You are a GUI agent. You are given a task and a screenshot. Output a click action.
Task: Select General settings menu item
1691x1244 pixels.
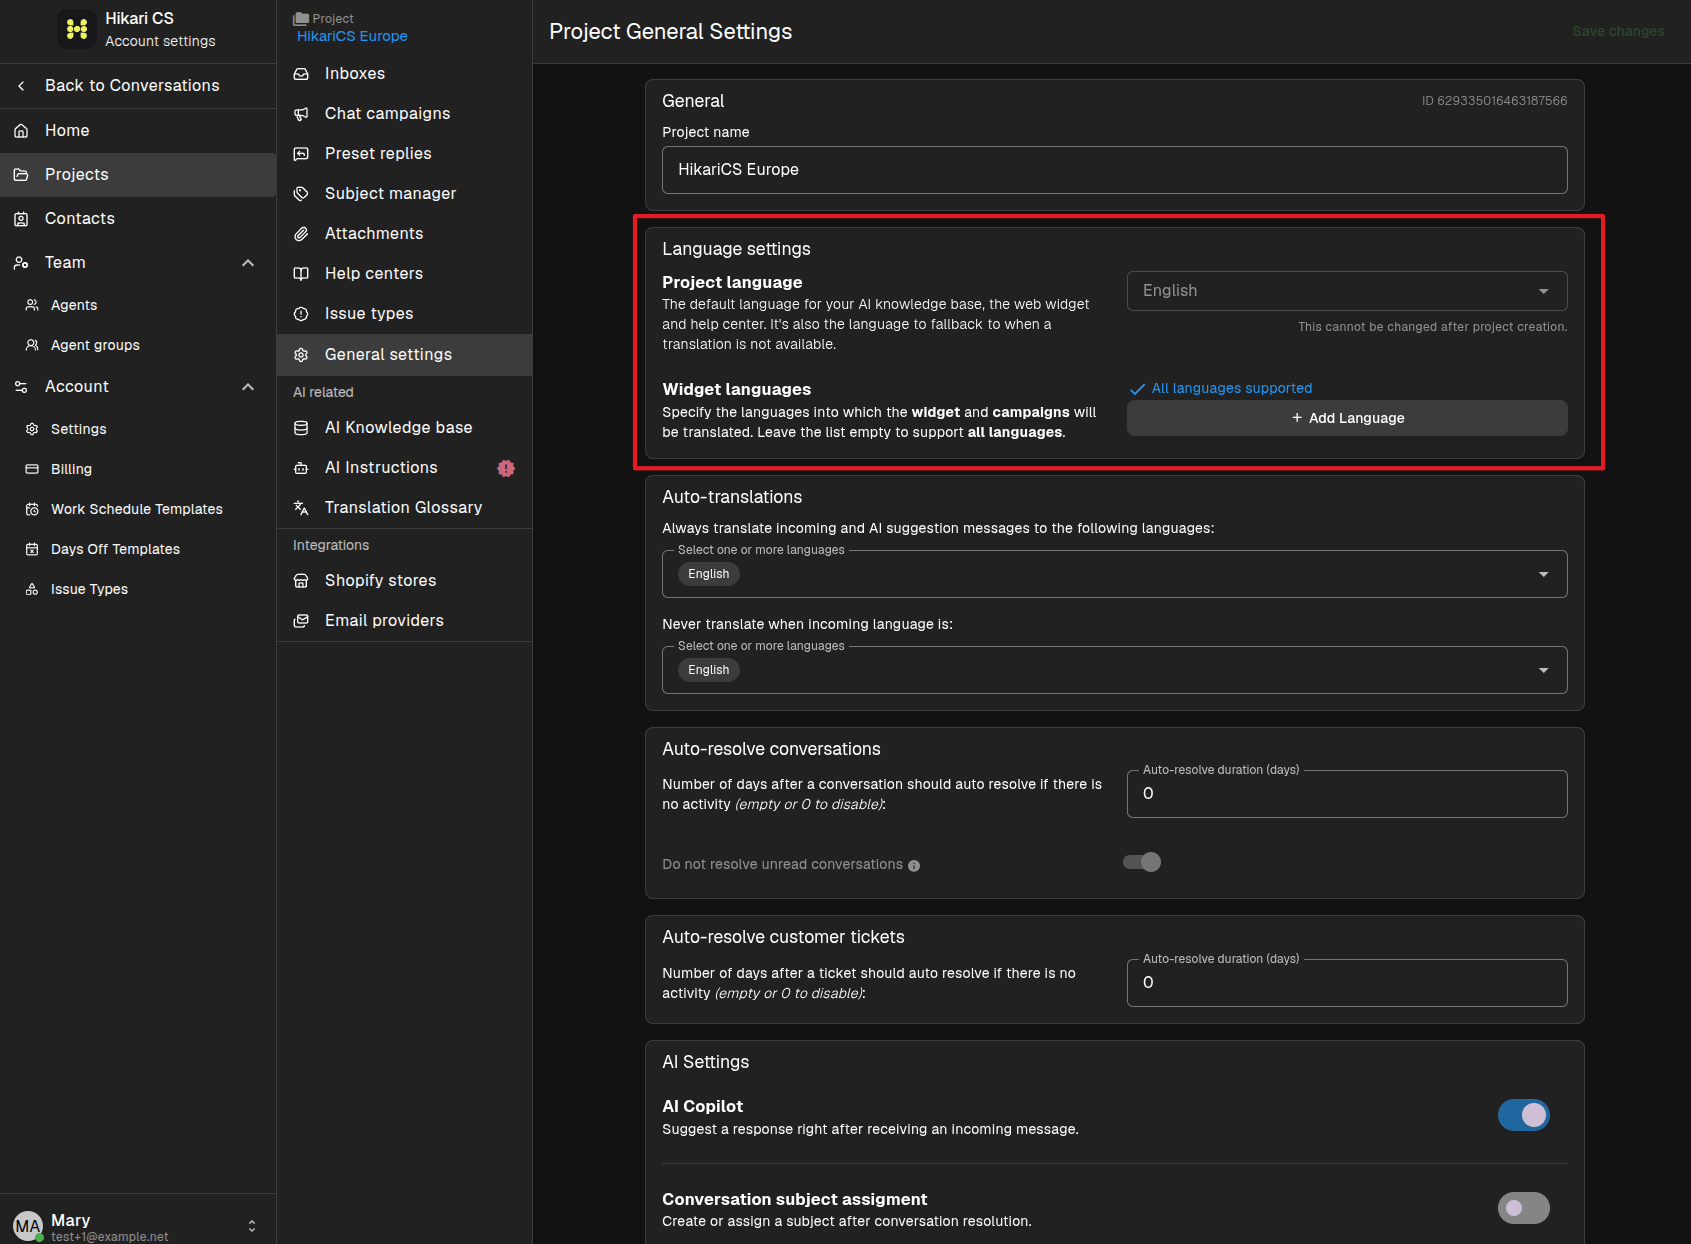click(404, 355)
